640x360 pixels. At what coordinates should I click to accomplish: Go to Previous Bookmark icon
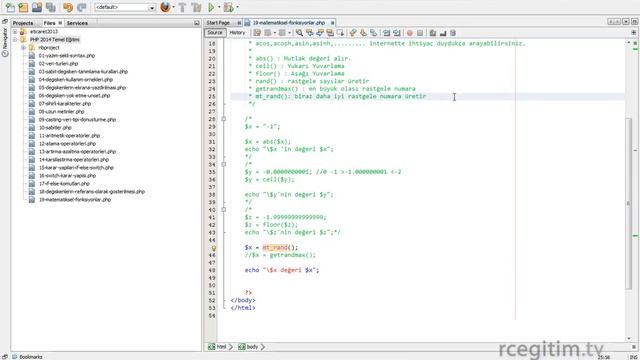pos(353,33)
